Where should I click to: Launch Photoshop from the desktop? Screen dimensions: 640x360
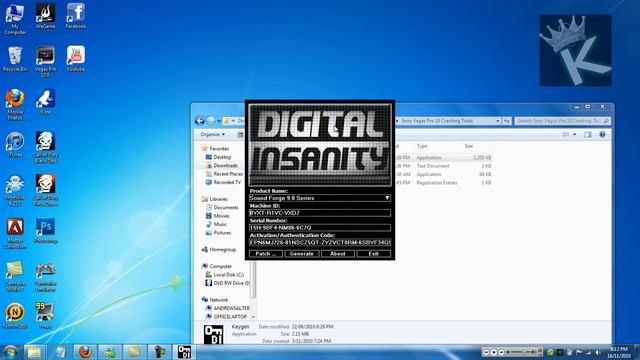(45, 231)
